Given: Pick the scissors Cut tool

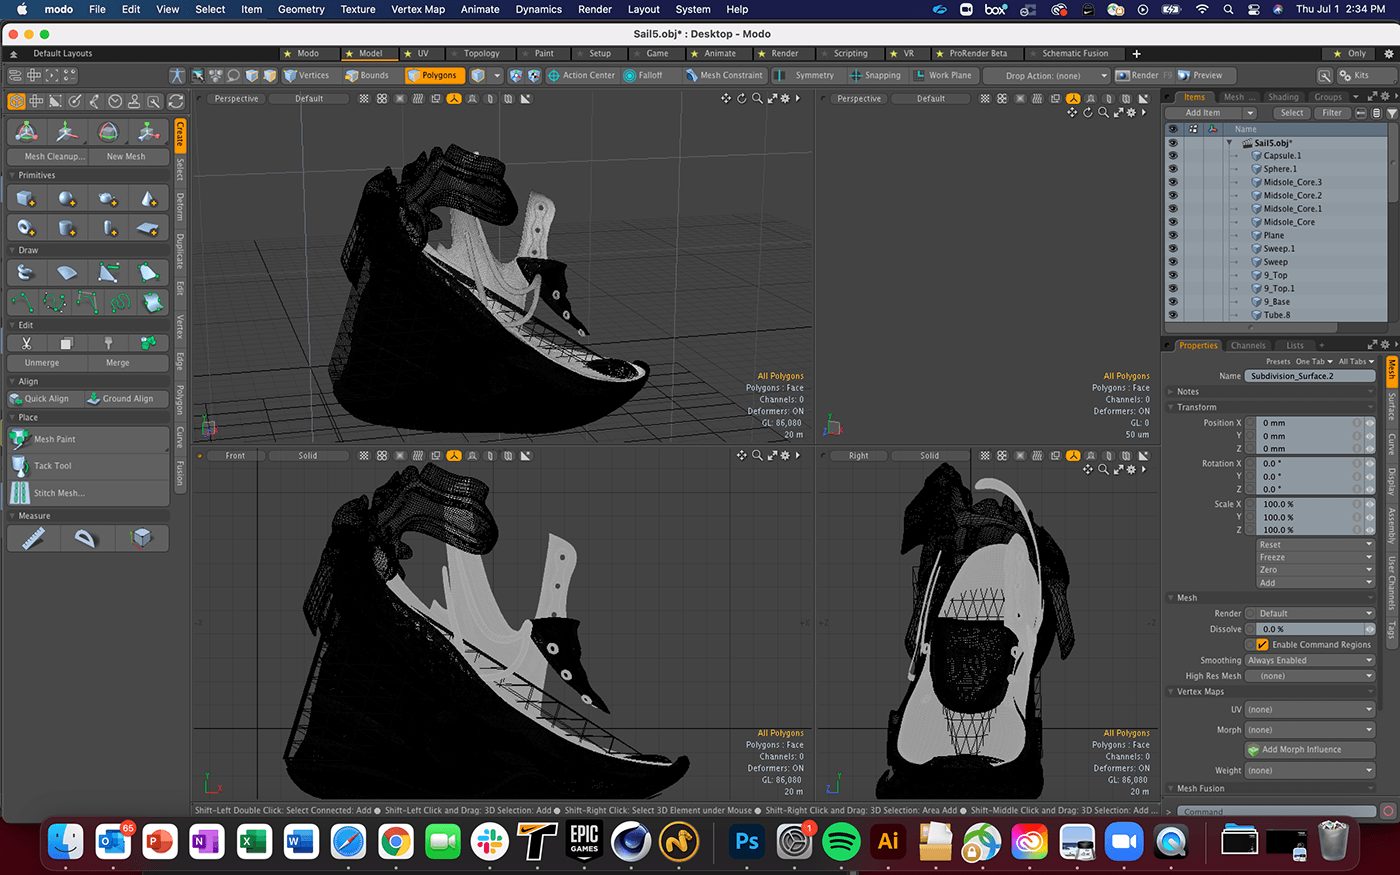Looking at the screenshot, I should [x=26, y=343].
